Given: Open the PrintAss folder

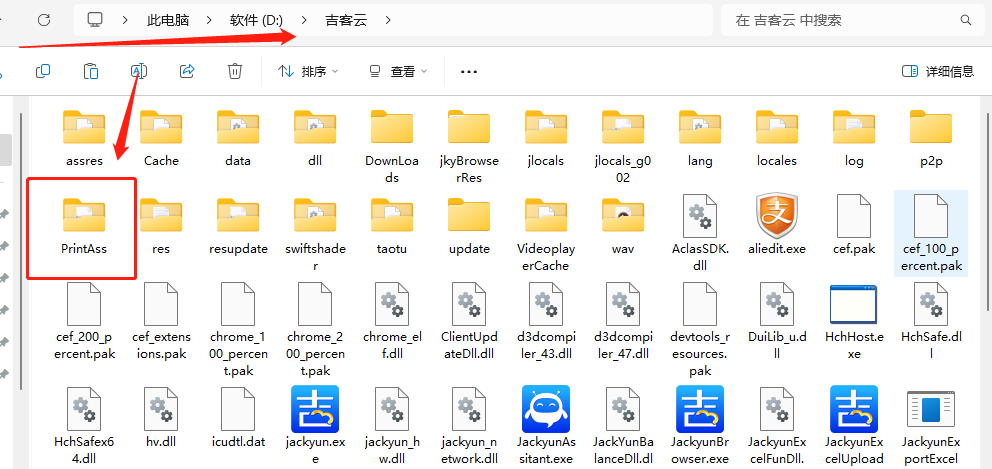Looking at the screenshot, I should tap(84, 226).
